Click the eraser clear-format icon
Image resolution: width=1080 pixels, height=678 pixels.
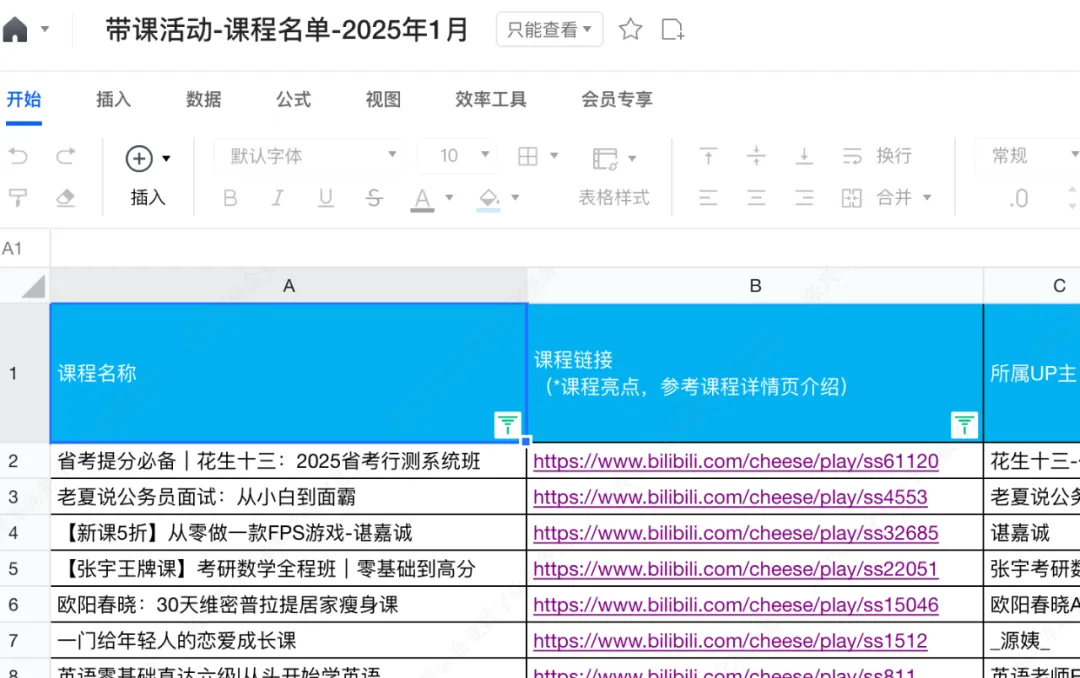[65, 198]
